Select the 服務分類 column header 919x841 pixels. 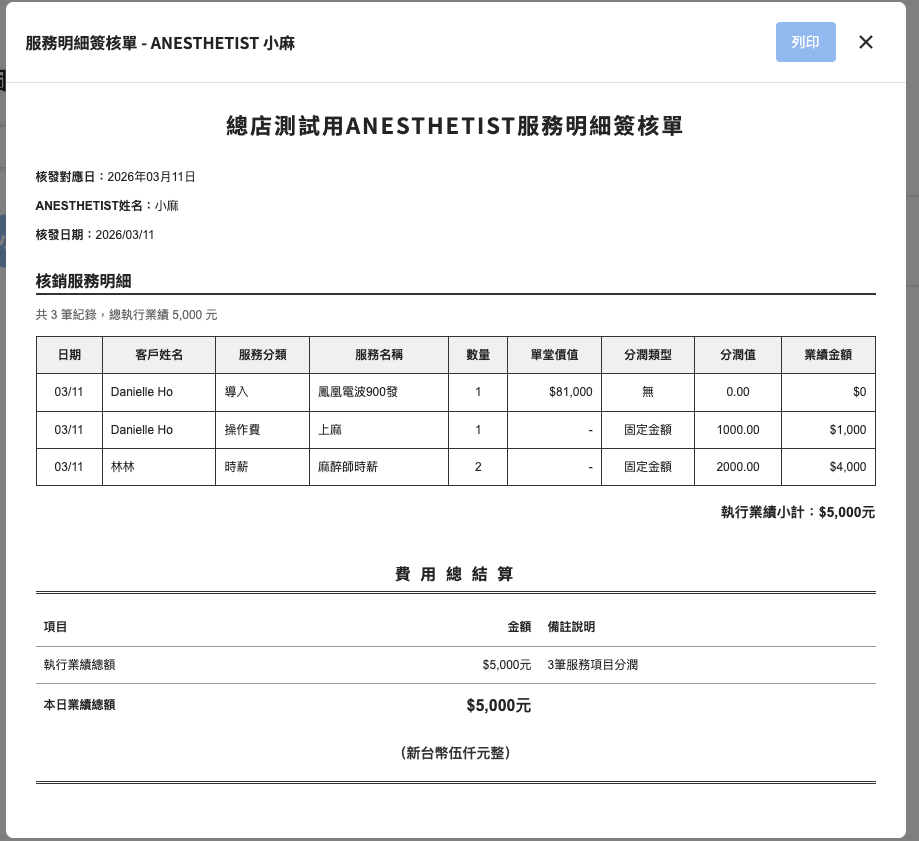click(x=262, y=355)
